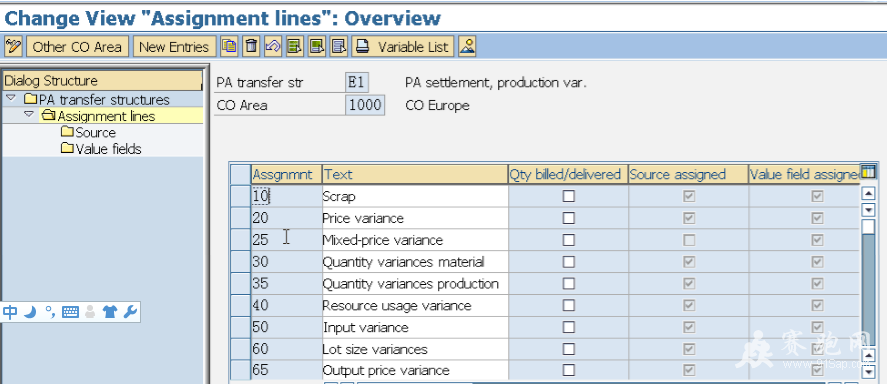Viewport: 890px width, 384px height.
Task: Collapse Assignment lines tree node
Action: pyautogui.click(x=28, y=115)
